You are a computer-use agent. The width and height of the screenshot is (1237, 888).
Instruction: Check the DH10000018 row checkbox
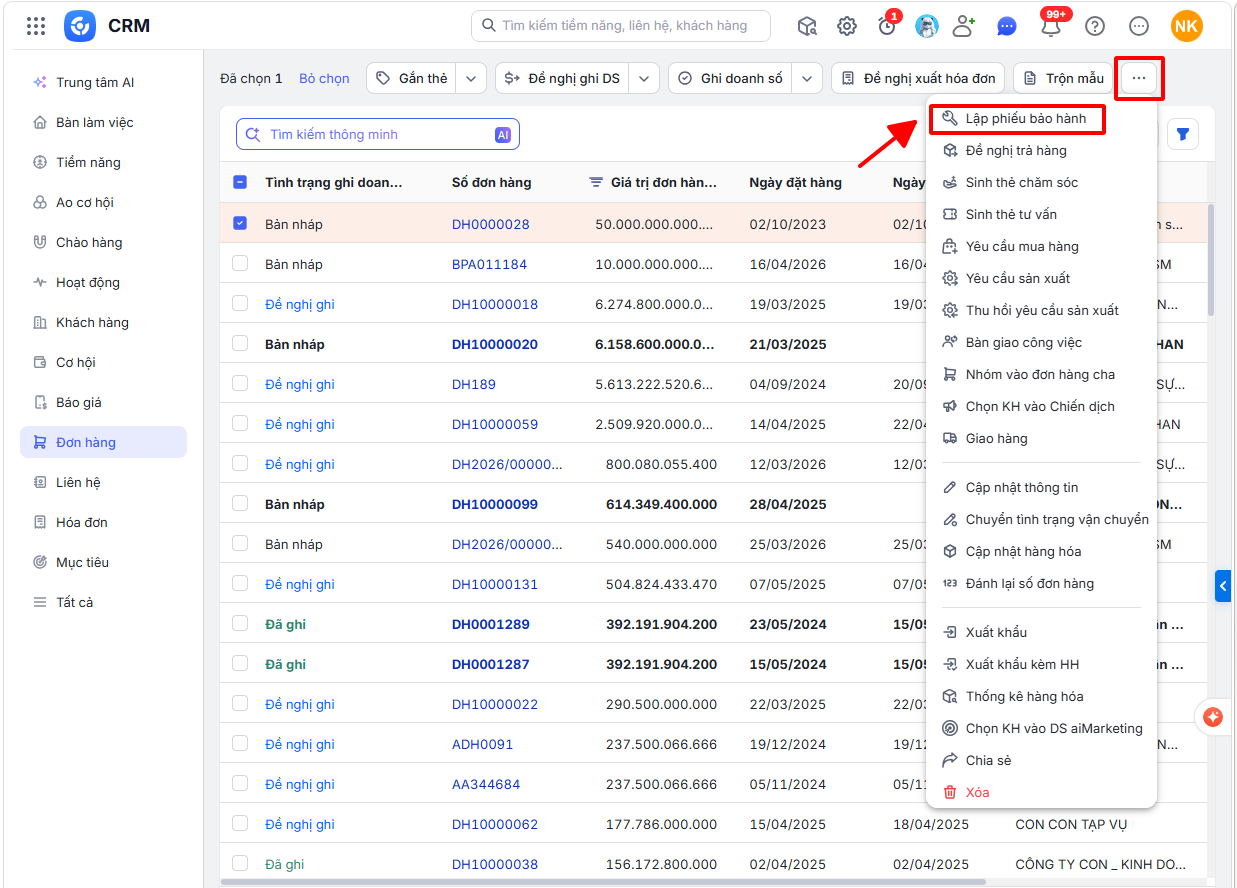click(240, 303)
